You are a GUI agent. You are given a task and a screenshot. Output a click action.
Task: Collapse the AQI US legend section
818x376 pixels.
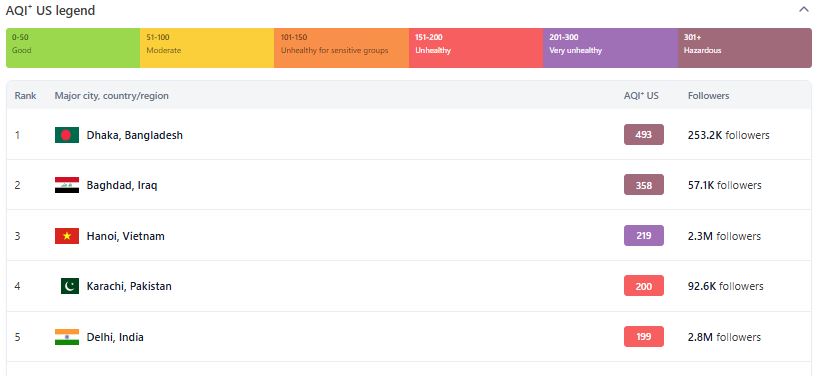point(803,9)
